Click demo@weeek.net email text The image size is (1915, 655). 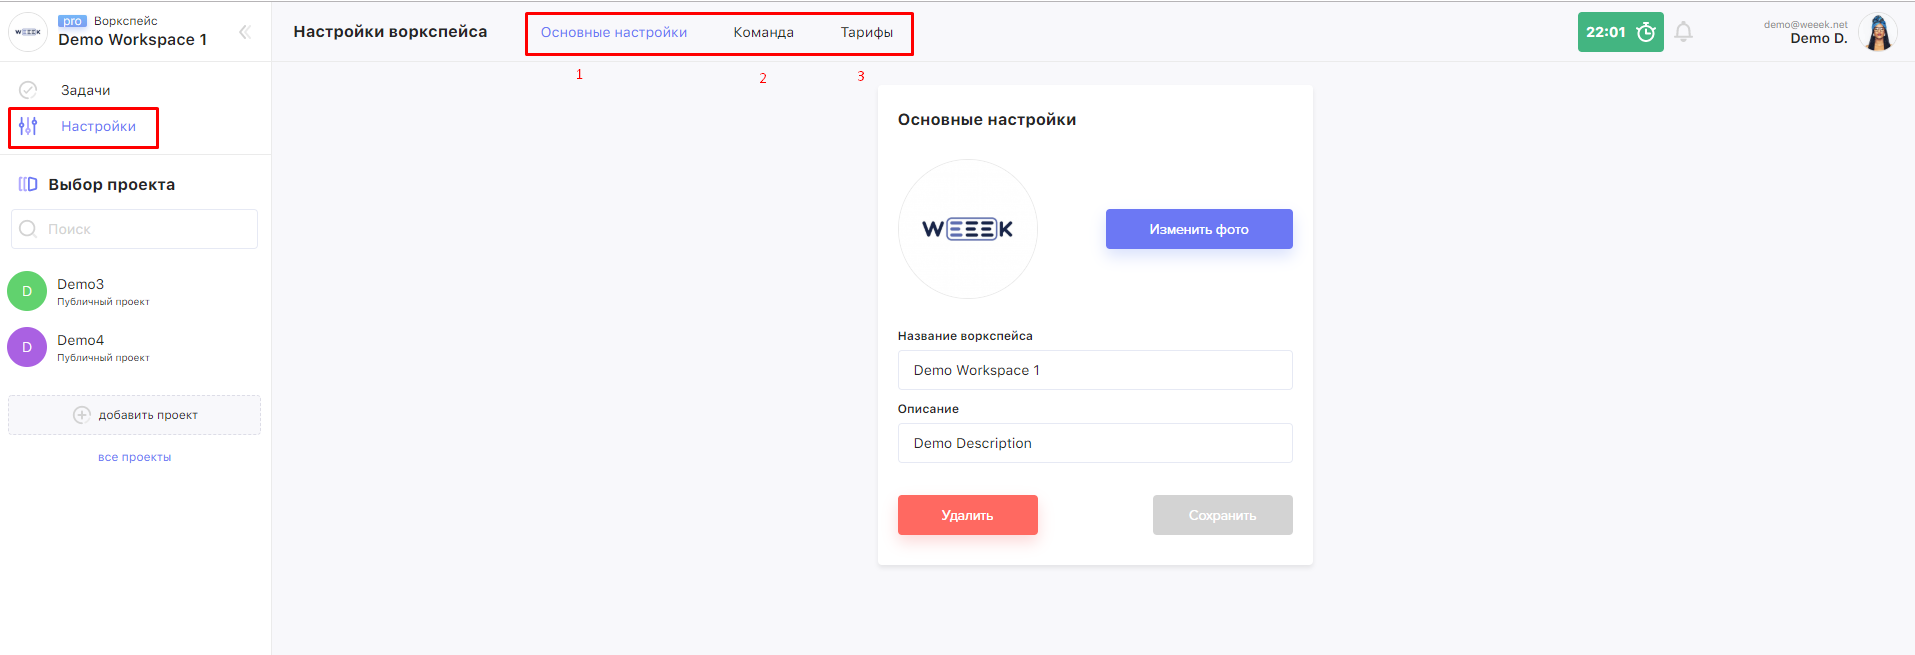pos(1805,25)
